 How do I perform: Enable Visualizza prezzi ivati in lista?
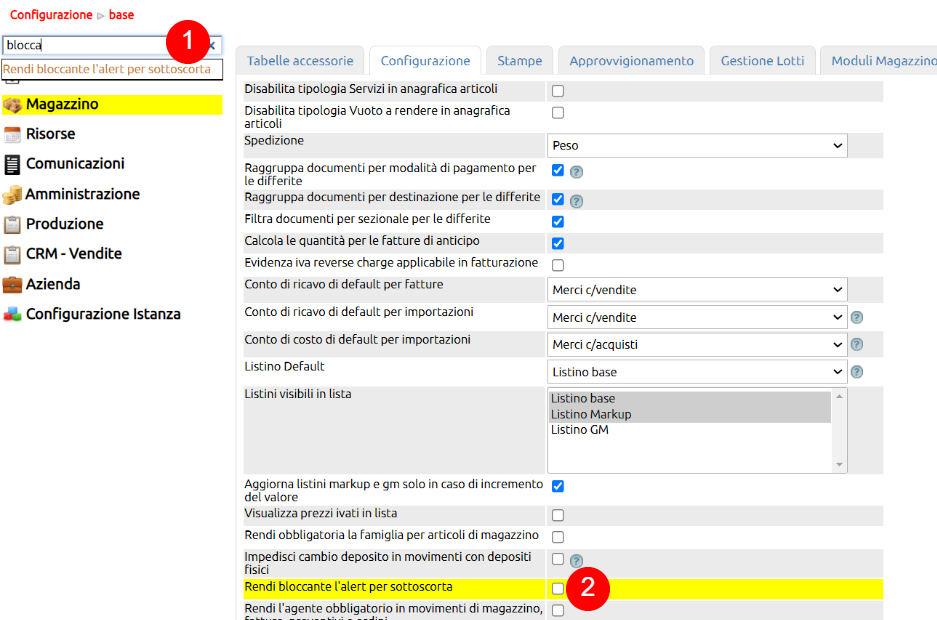point(558,515)
